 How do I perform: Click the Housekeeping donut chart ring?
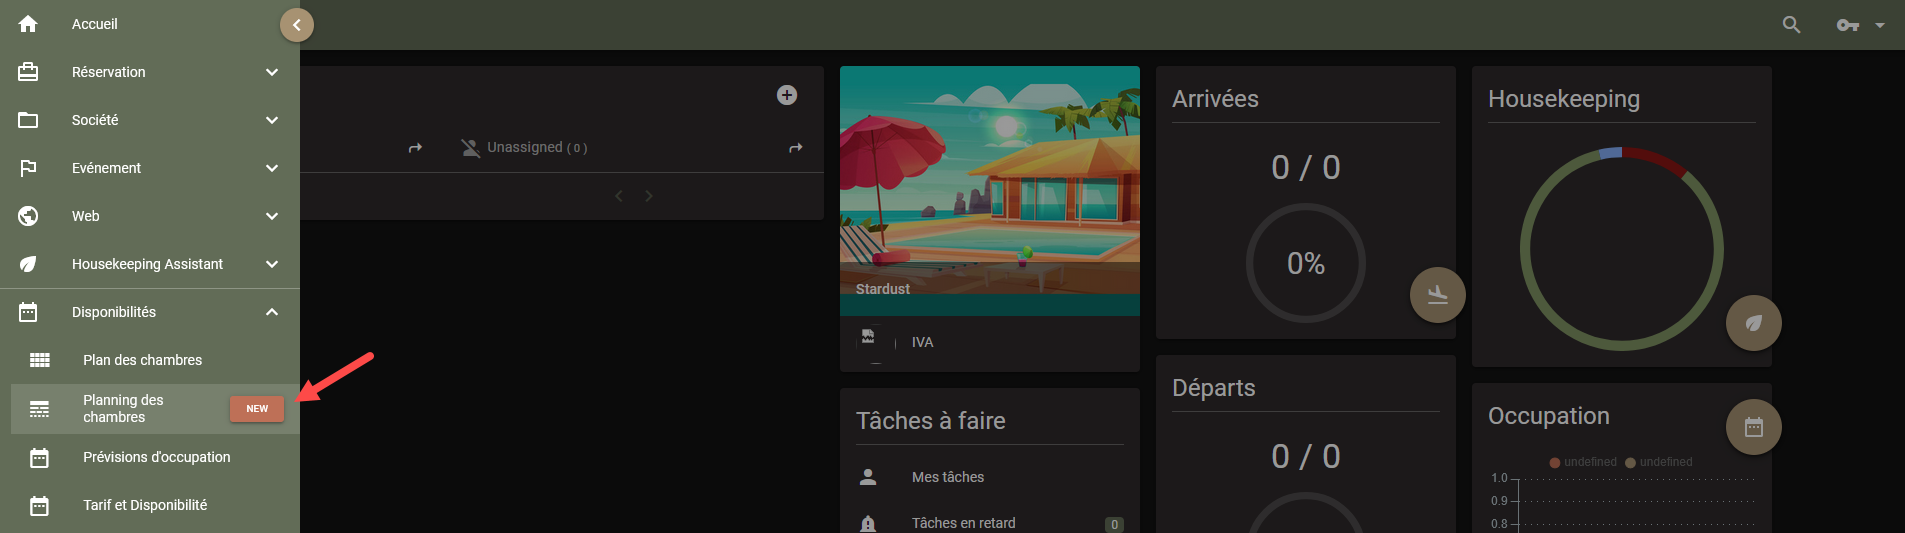[1621, 249]
